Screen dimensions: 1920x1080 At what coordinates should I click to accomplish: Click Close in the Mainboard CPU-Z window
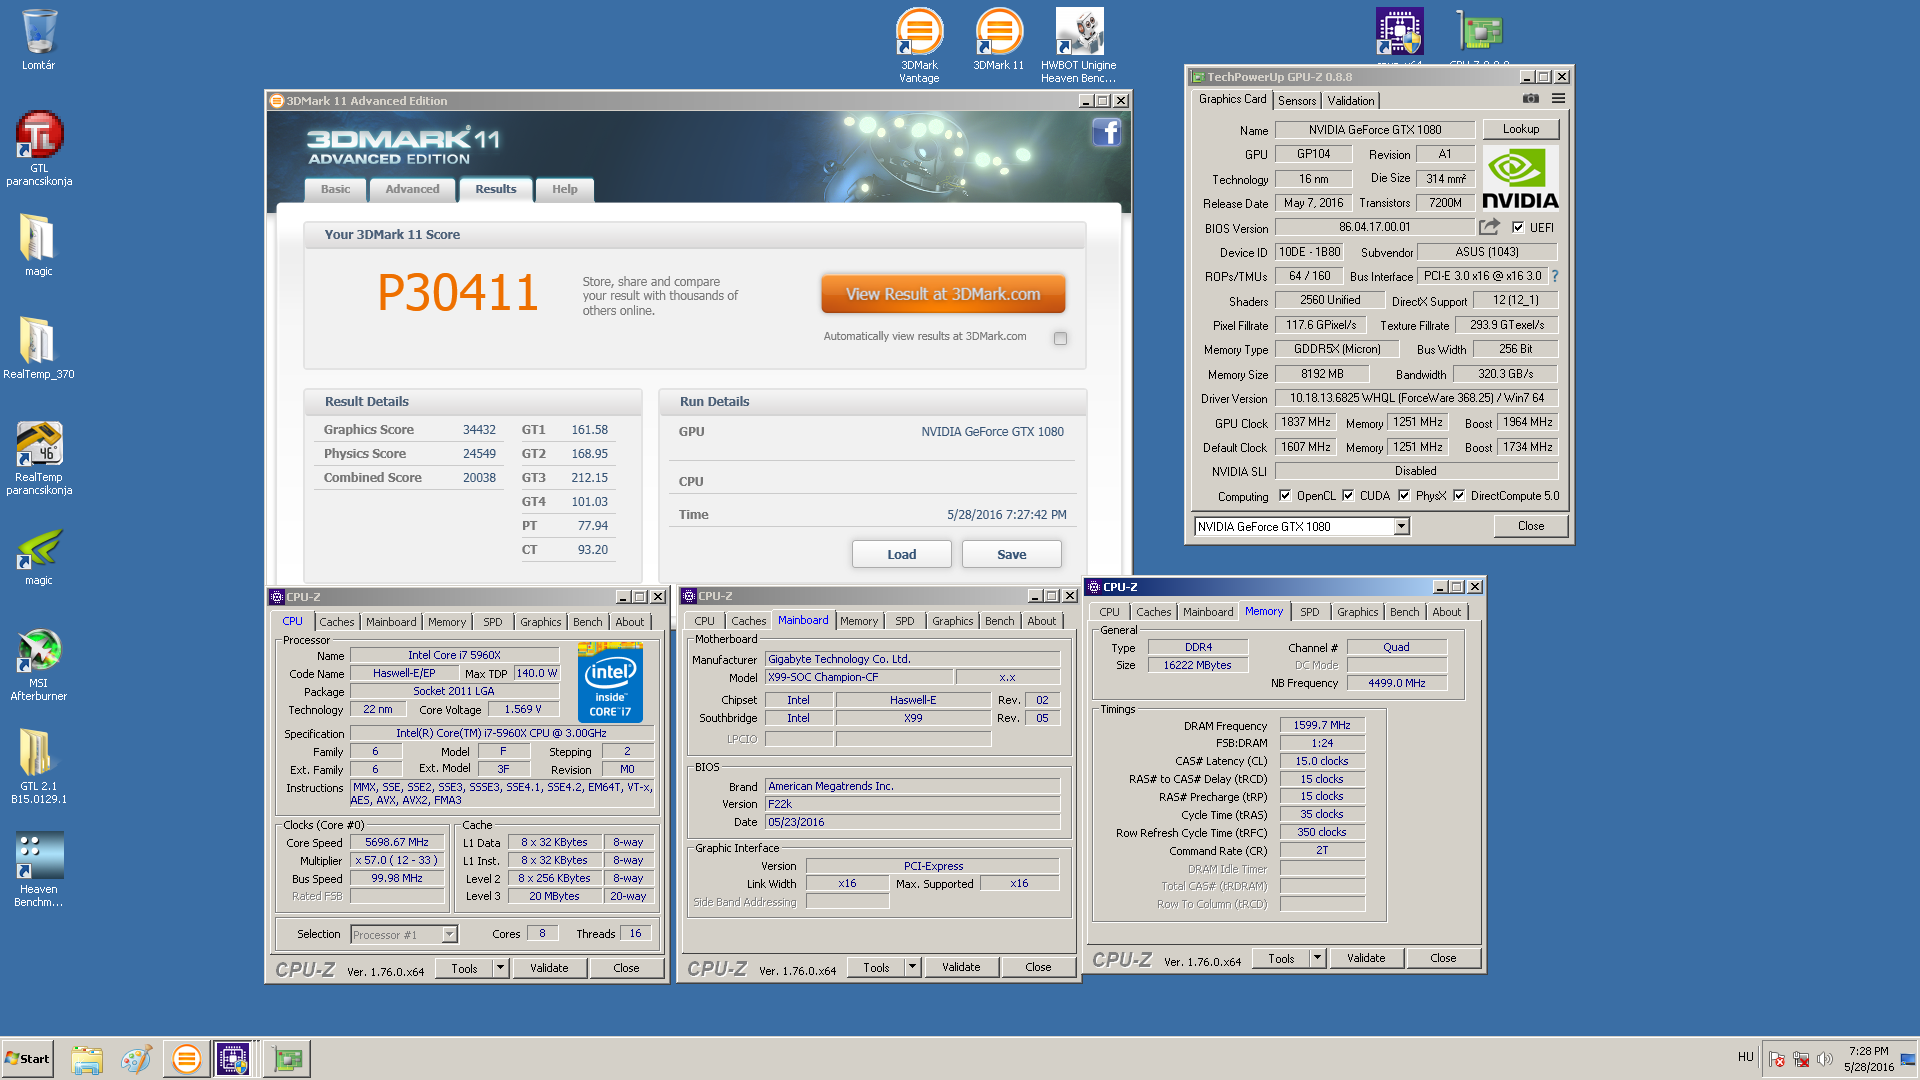pos(1038,967)
